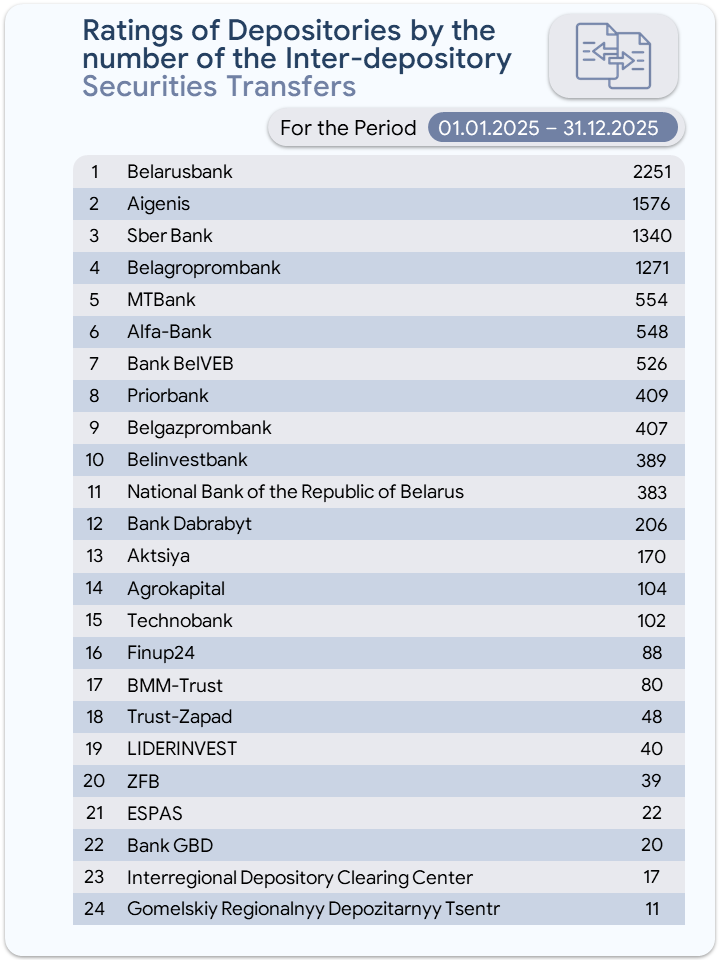Select MTBank in the ratings list
Image resolution: width=720 pixels, height=960 pixels.
pos(161,300)
